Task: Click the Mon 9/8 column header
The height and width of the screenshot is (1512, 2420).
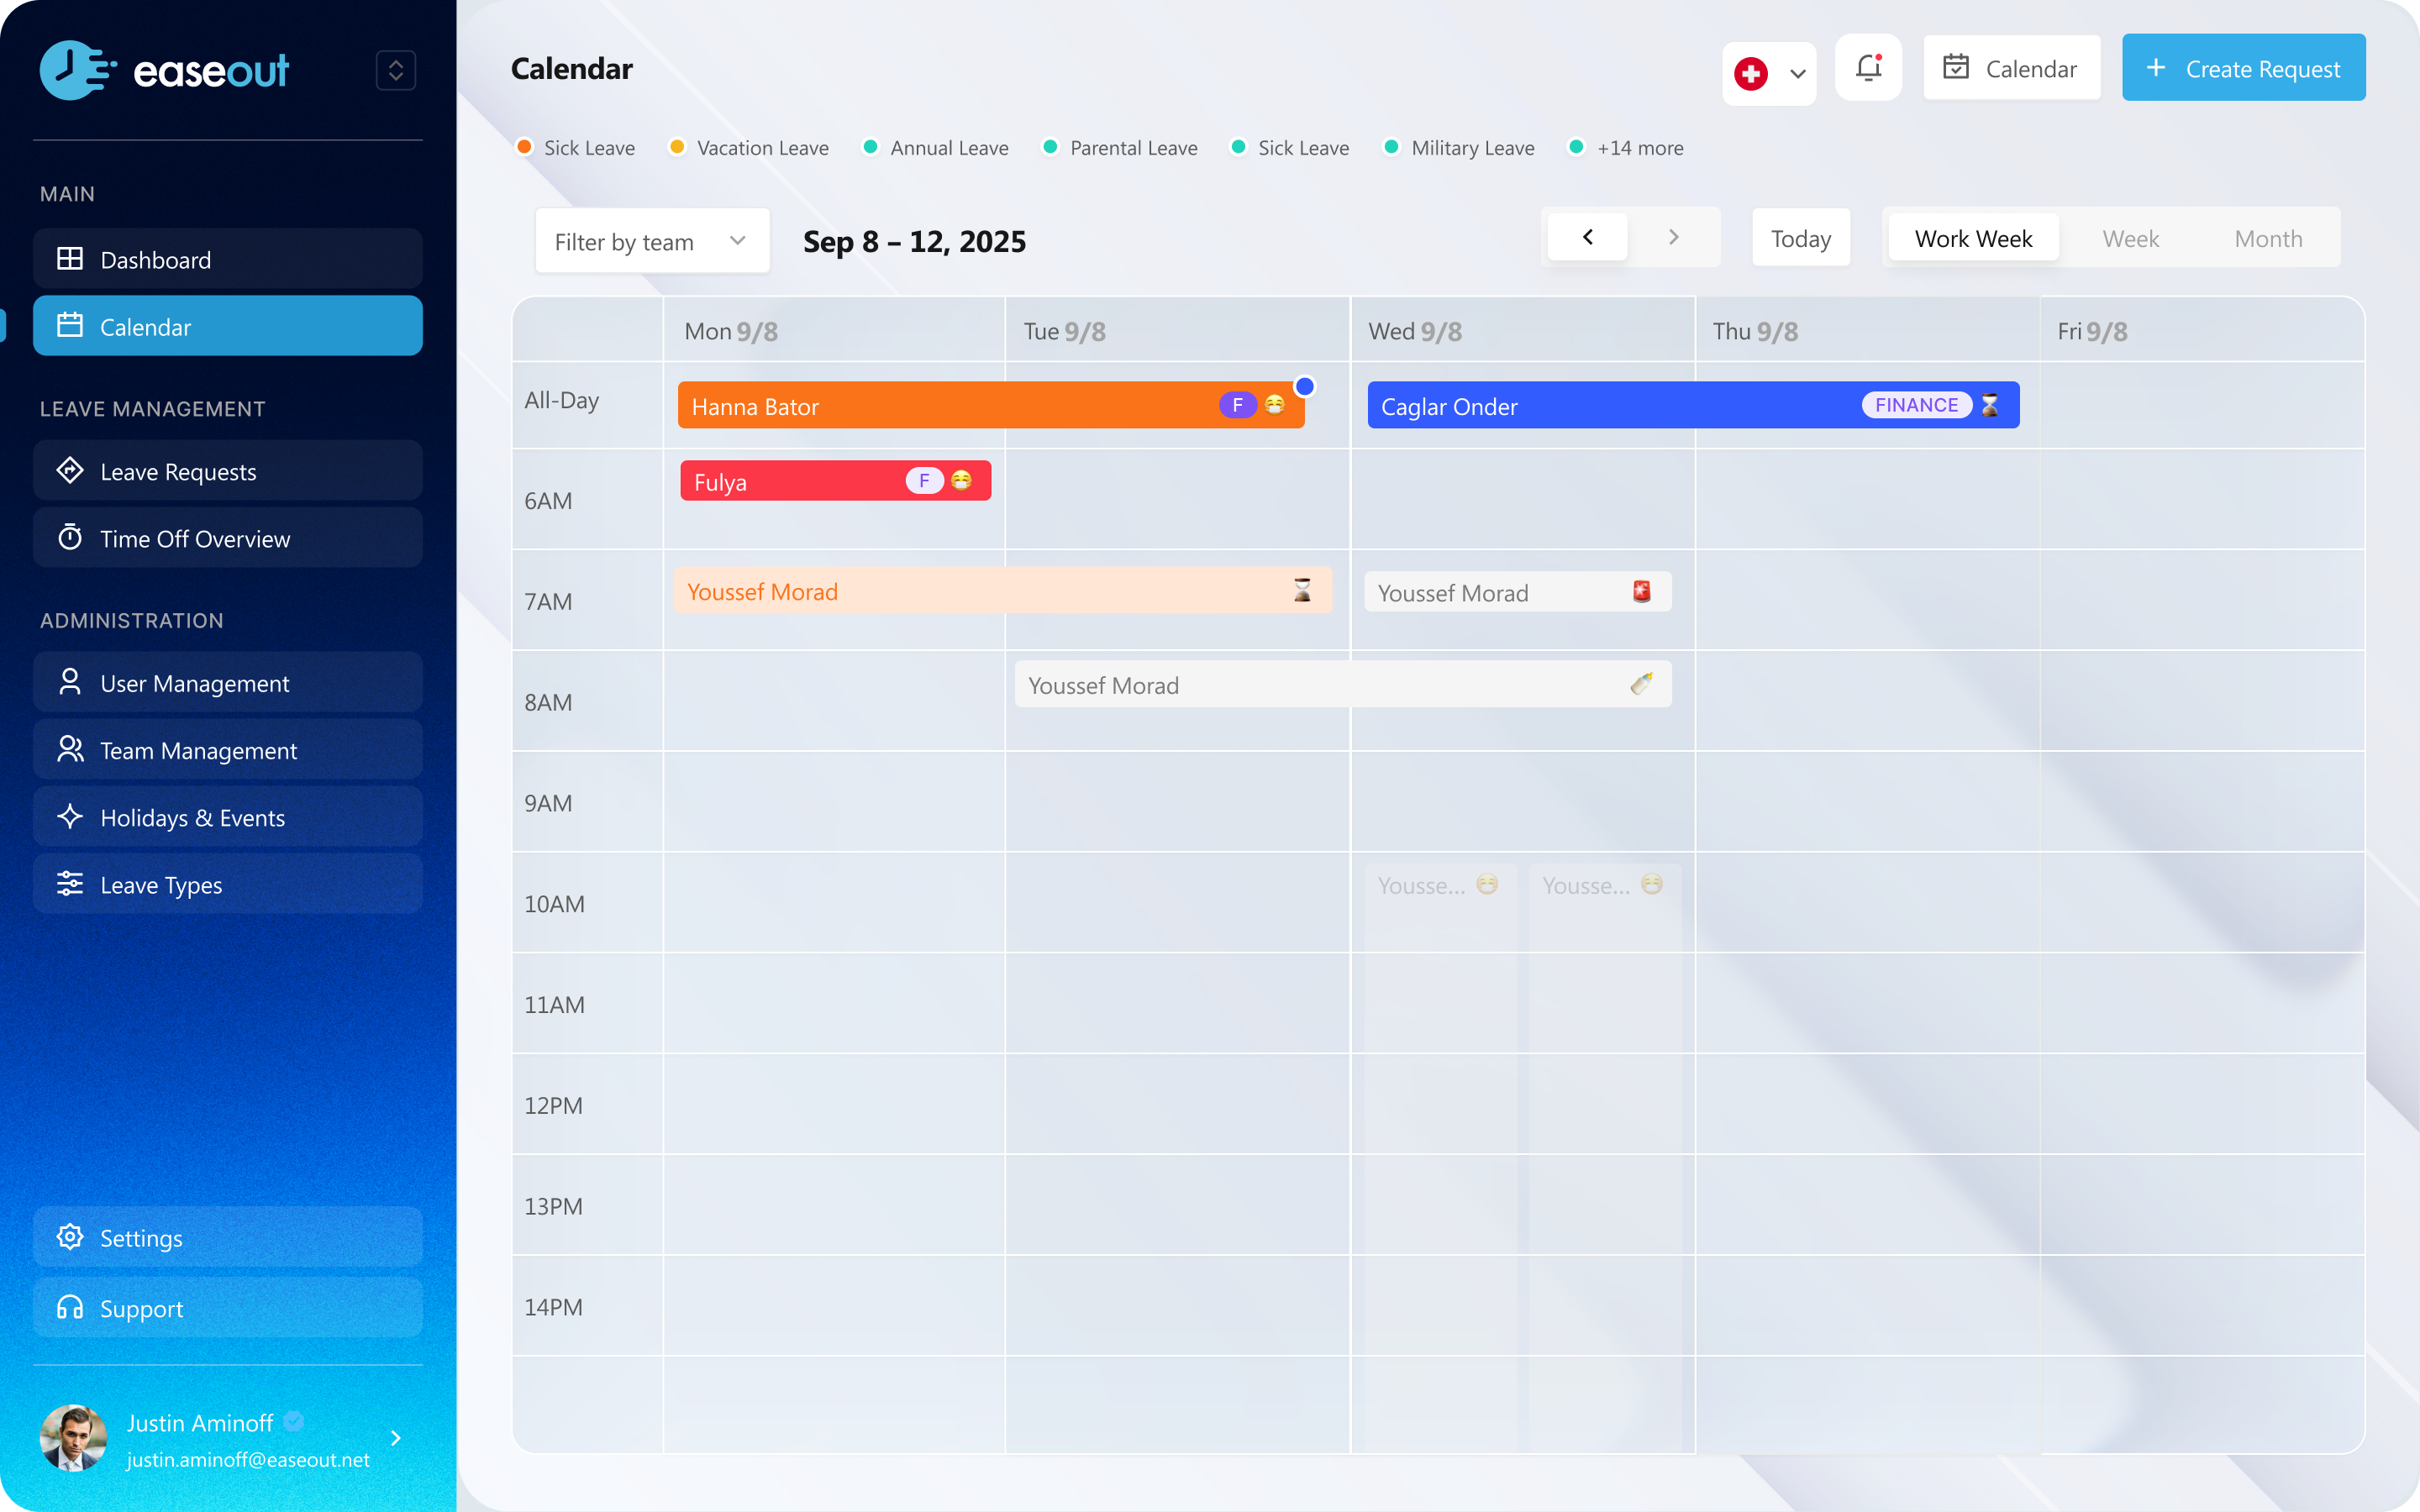Action: point(834,330)
